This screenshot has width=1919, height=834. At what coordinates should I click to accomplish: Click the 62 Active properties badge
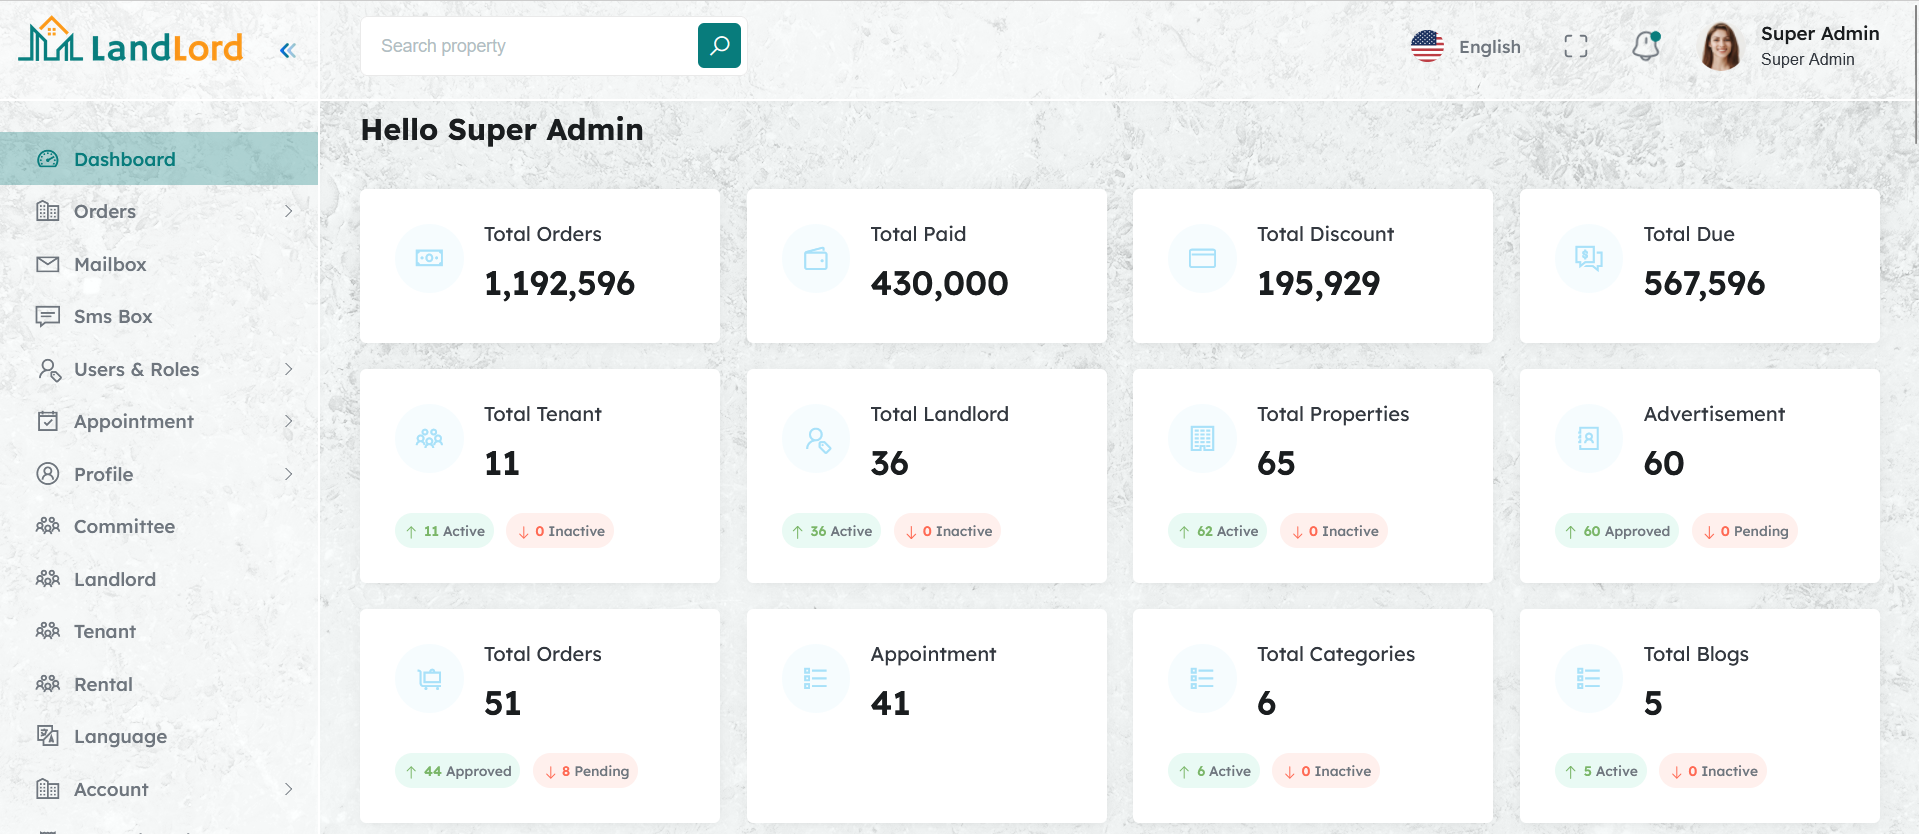click(x=1217, y=531)
